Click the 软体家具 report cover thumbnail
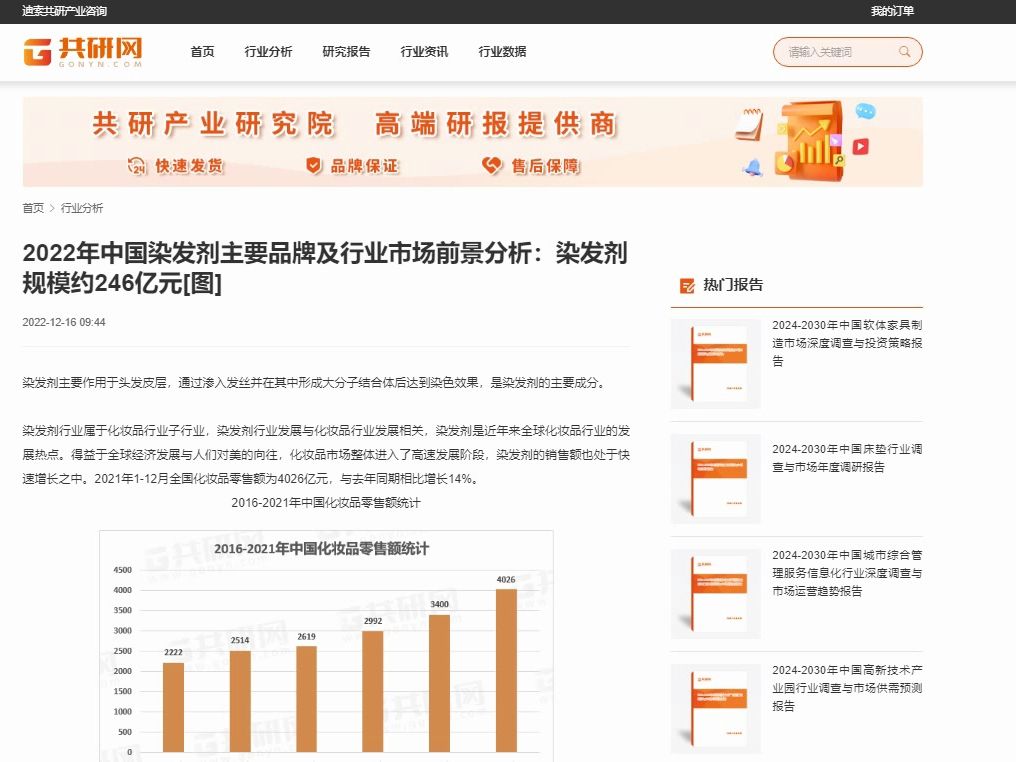Image resolution: width=1016 pixels, height=762 pixels. [x=715, y=364]
